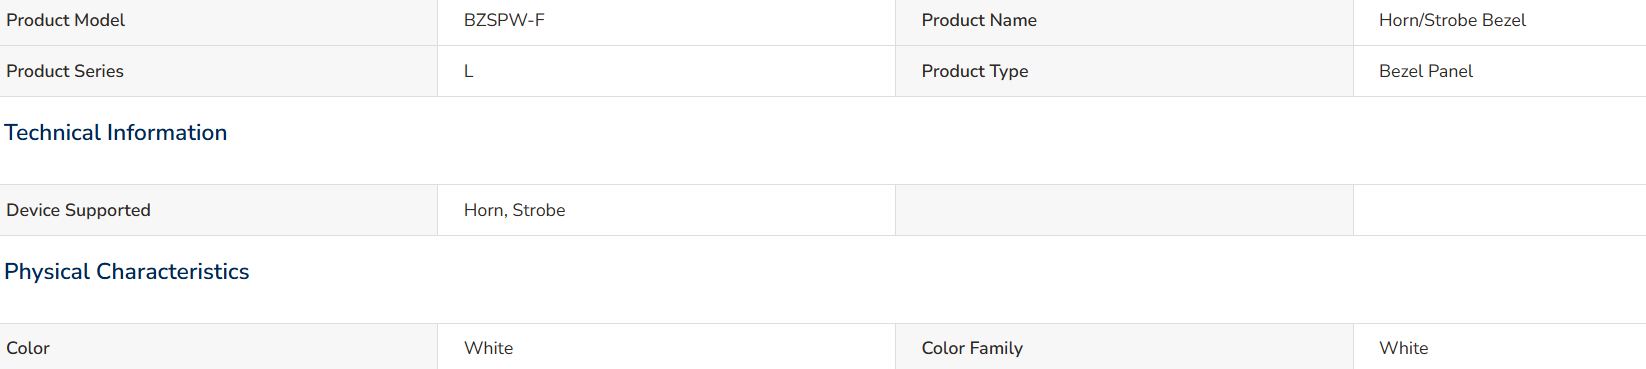Select the Horn/Strobe Bezel name value
The height and width of the screenshot is (369, 1646).
point(1452,20)
